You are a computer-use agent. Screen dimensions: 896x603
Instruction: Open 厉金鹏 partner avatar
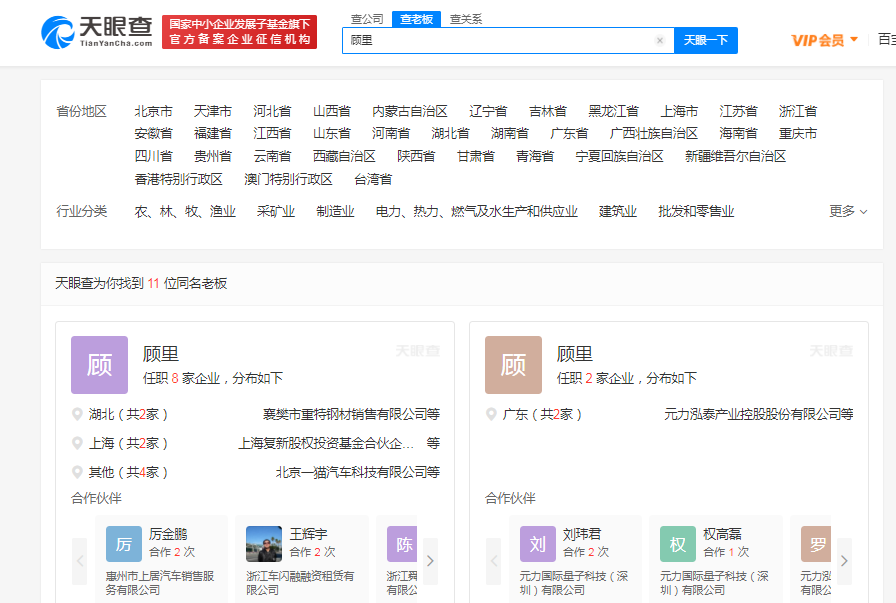124,544
